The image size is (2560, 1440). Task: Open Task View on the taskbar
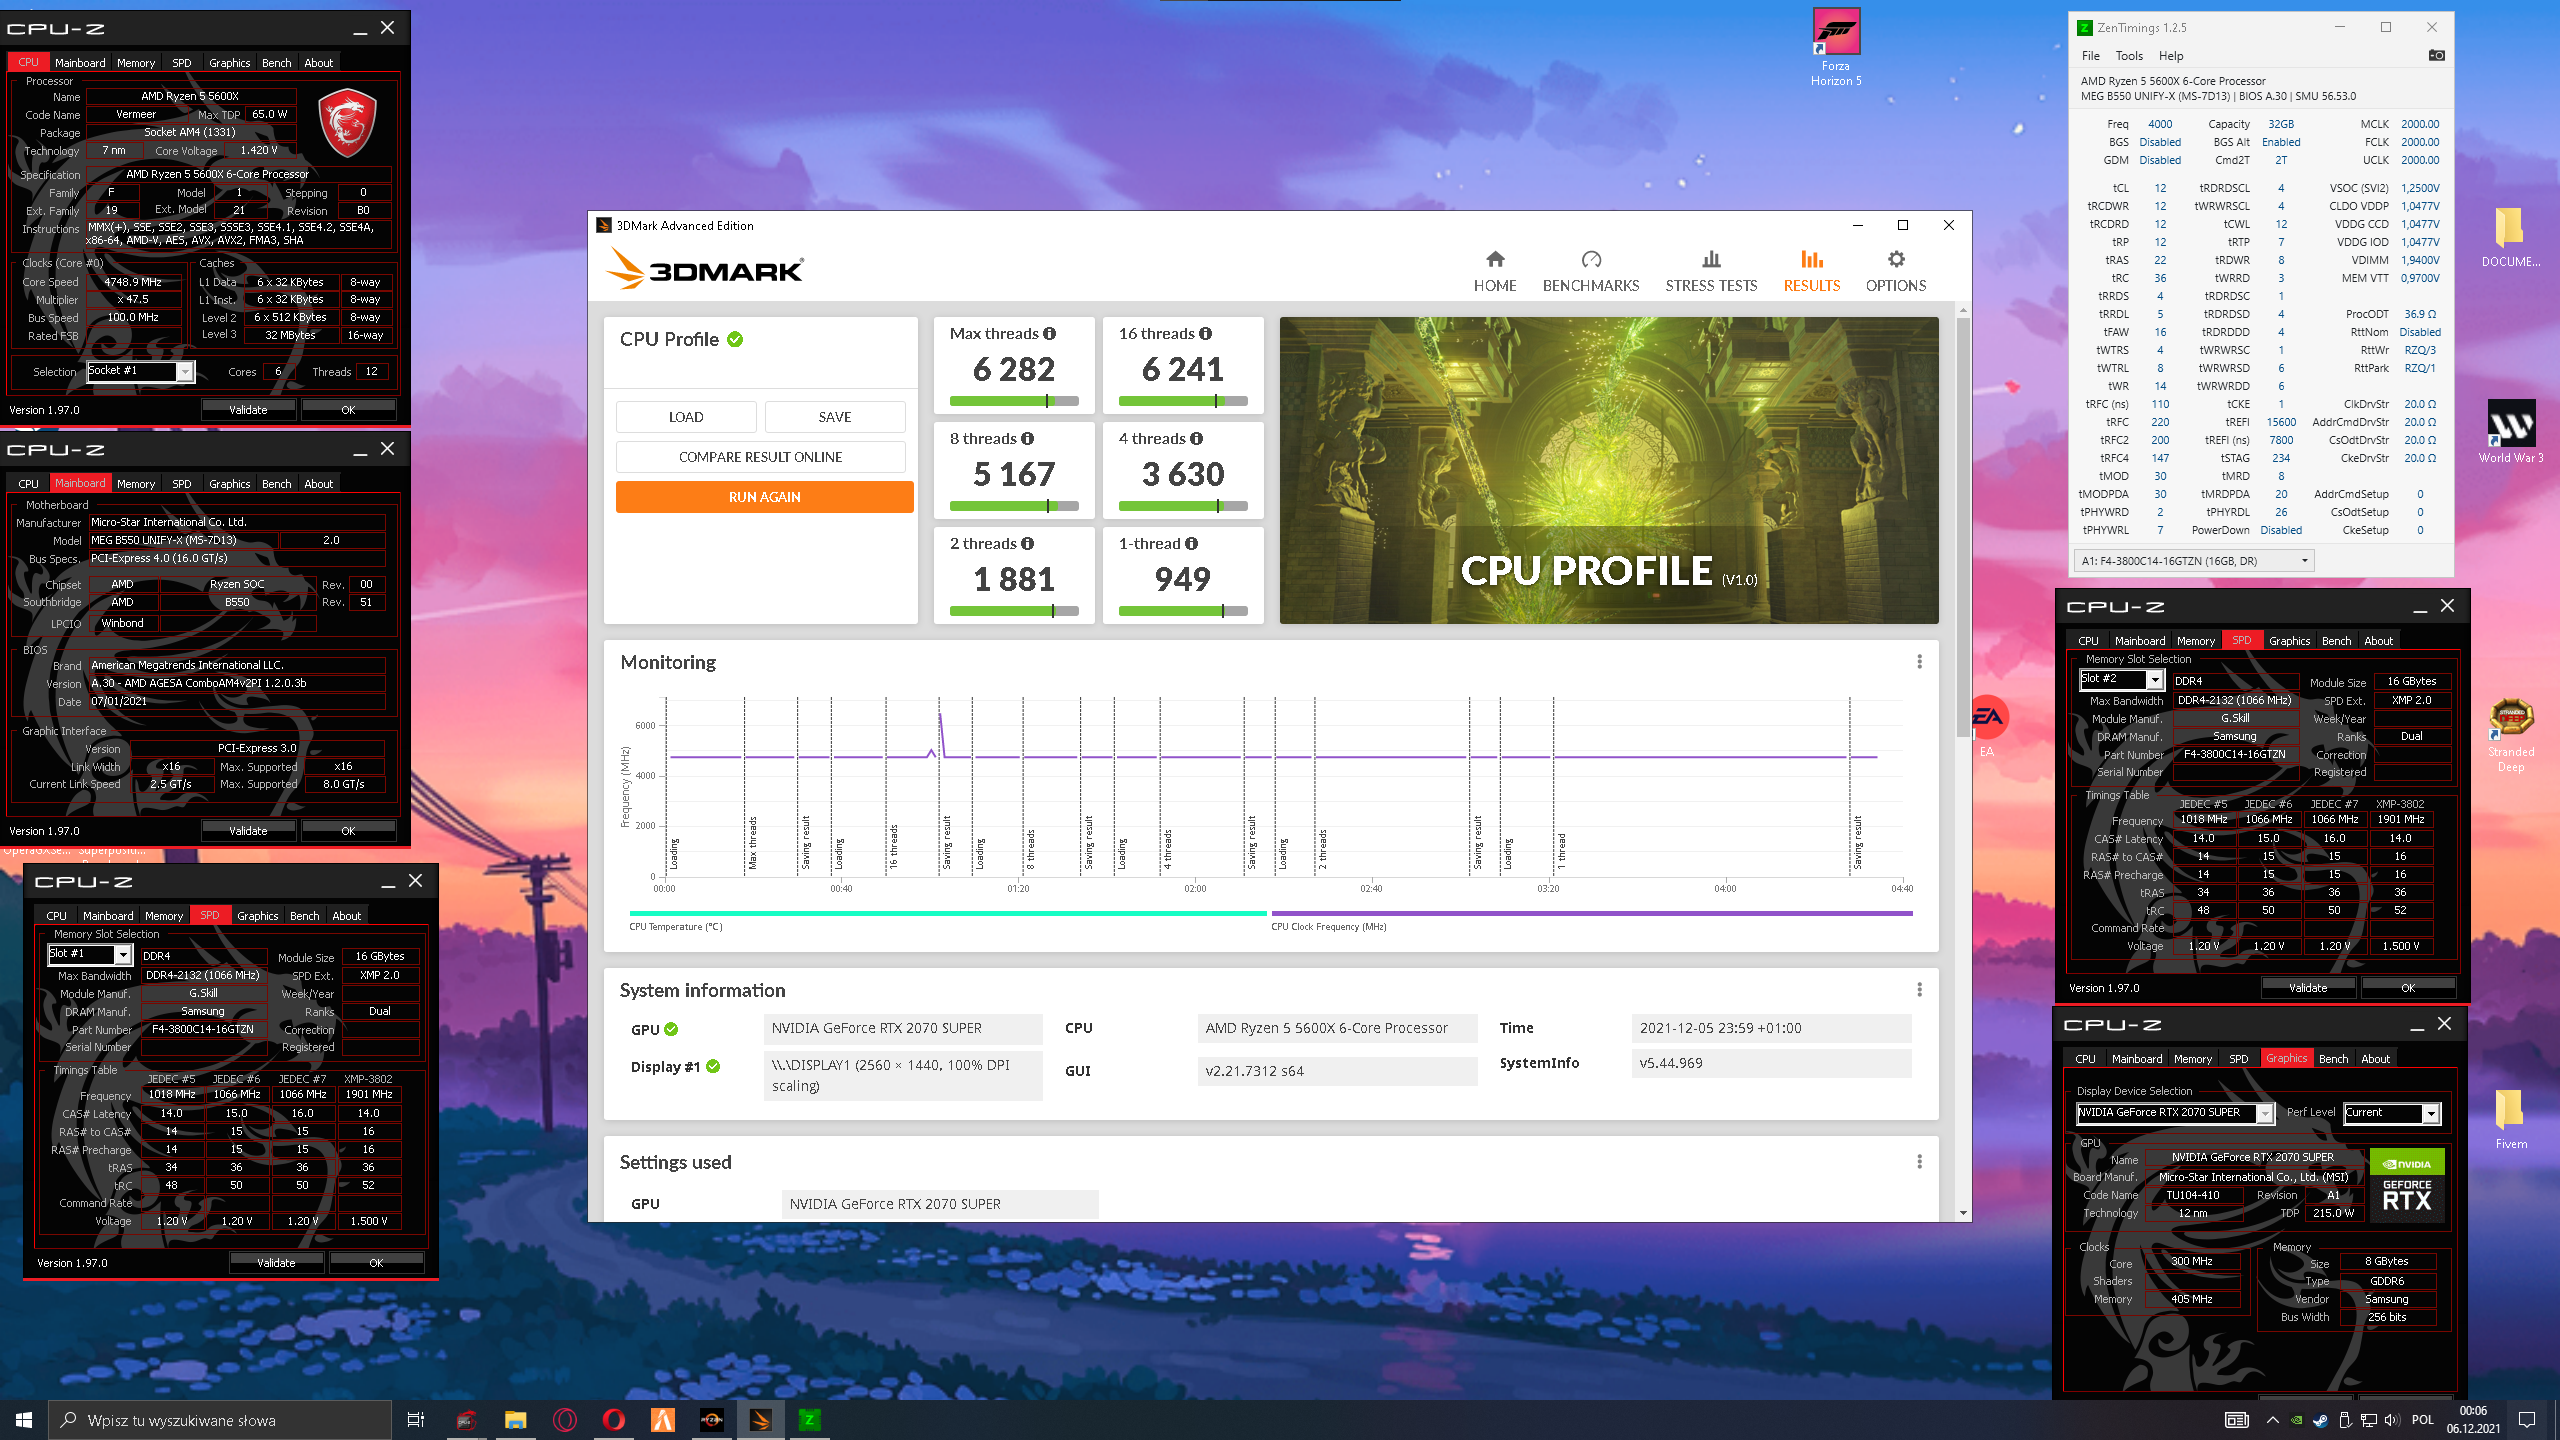[x=416, y=1420]
